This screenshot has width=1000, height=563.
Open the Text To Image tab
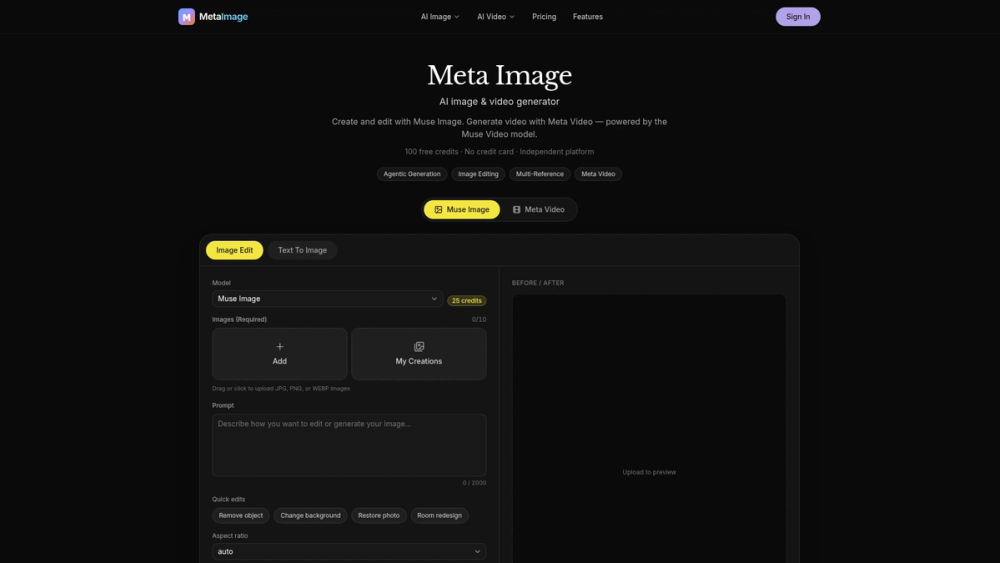302,250
